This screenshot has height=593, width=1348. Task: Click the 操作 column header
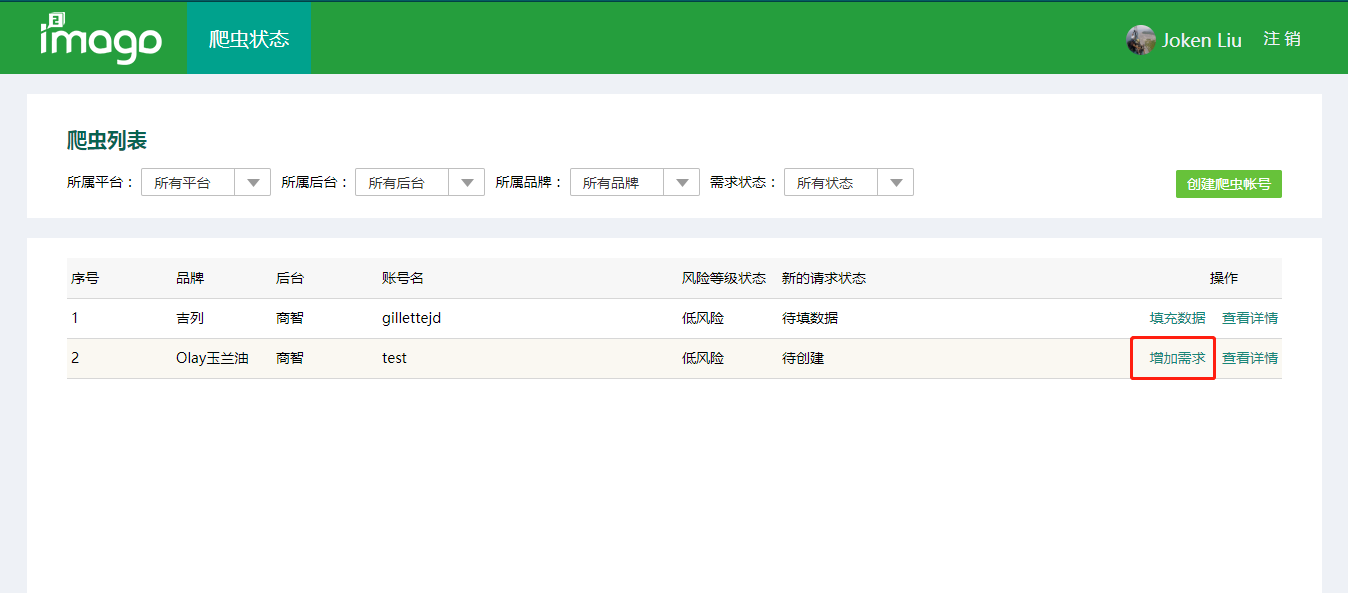tap(1224, 278)
